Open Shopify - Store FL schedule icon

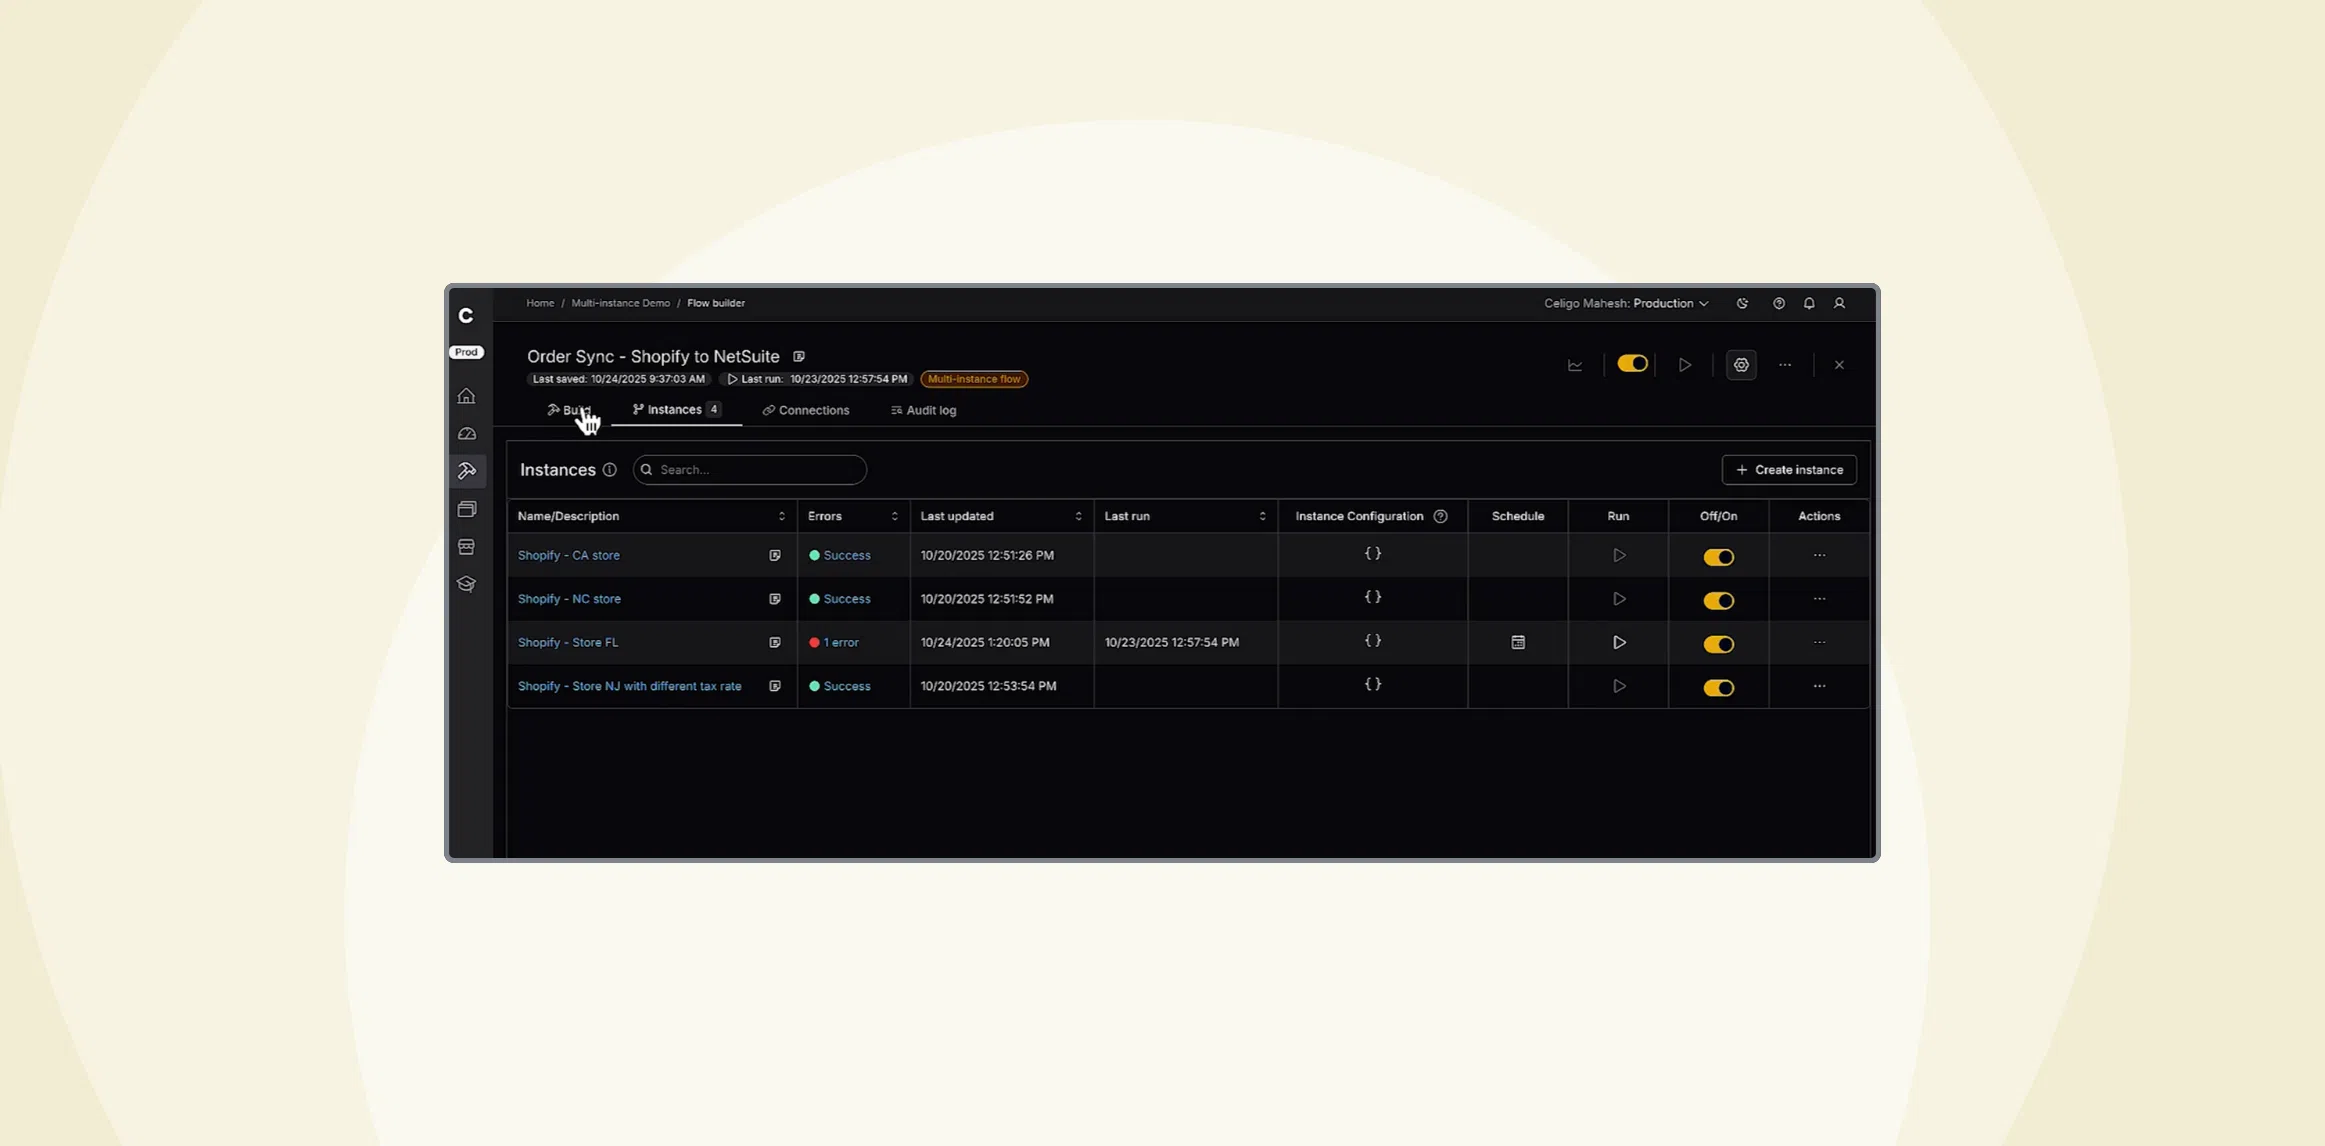1518,642
